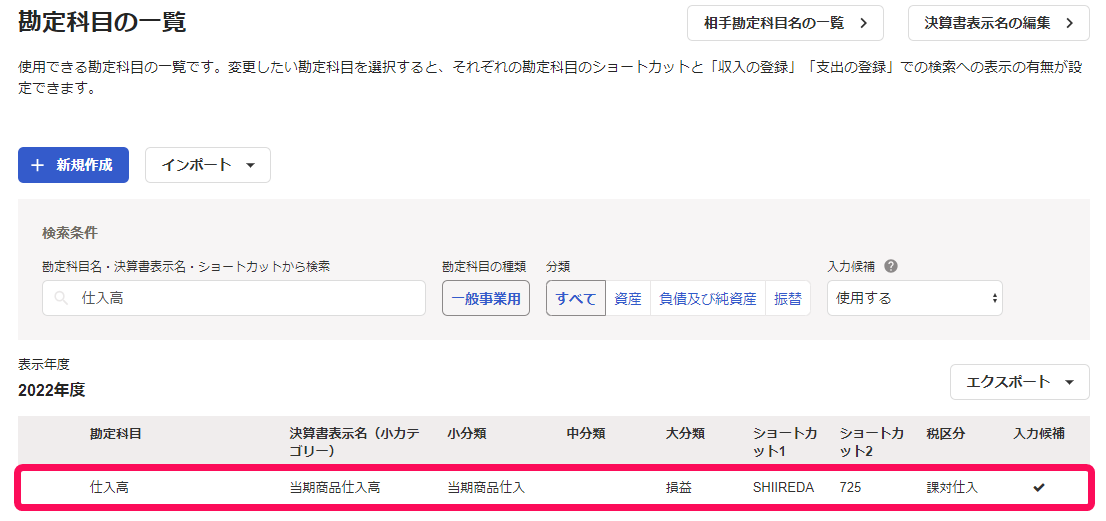Toggle the 一般事業用 account type button
Image resolution: width=1106 pixels, height=521 pixels.
click(x=486, y=298)
